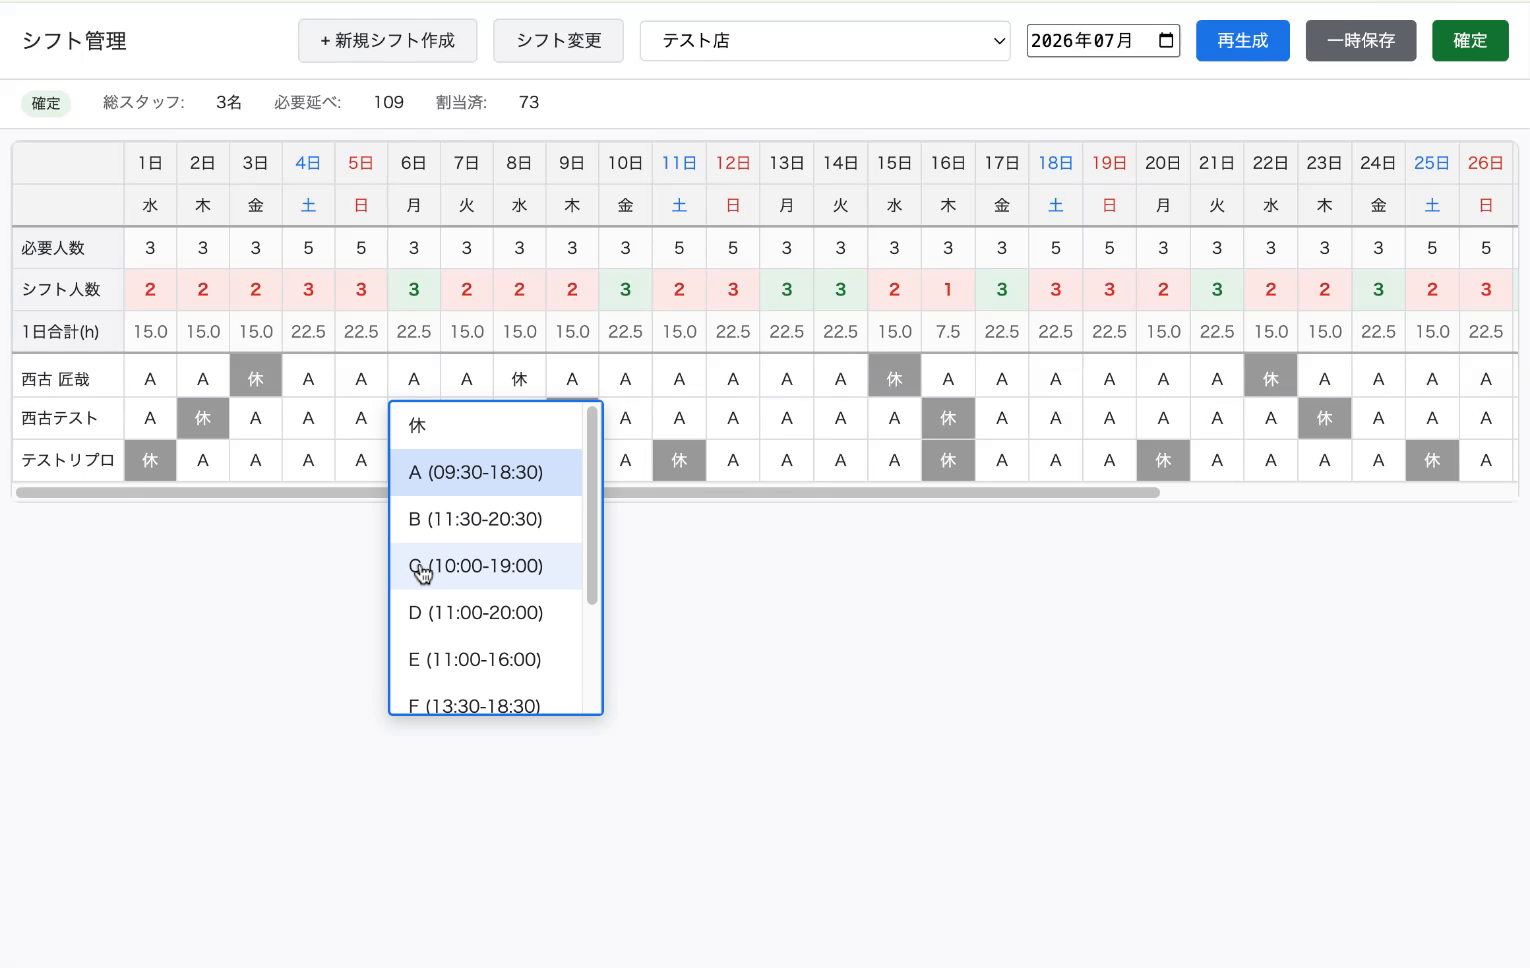Open テストリプロ's 休 cell on 11日
The image size is (1530, 968).
click(679, 460)
